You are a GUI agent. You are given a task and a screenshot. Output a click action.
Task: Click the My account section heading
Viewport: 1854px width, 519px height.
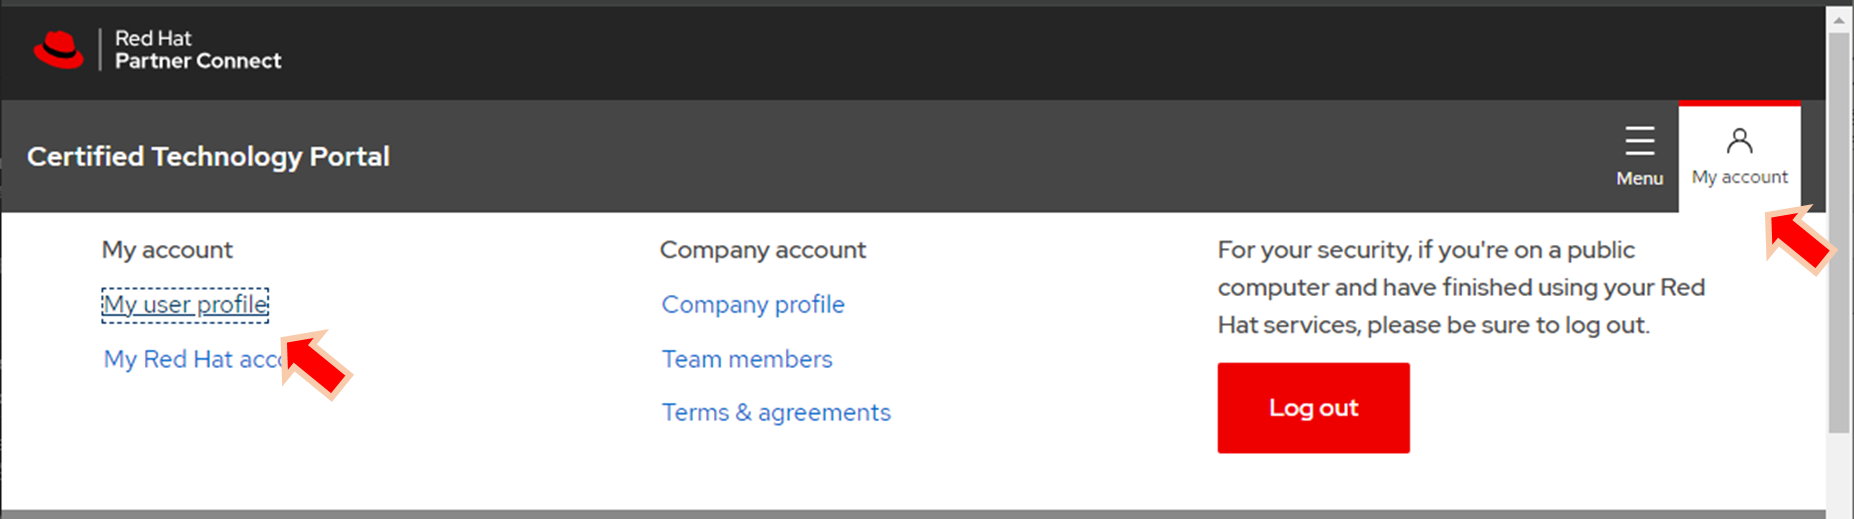(x=167, y=250)
